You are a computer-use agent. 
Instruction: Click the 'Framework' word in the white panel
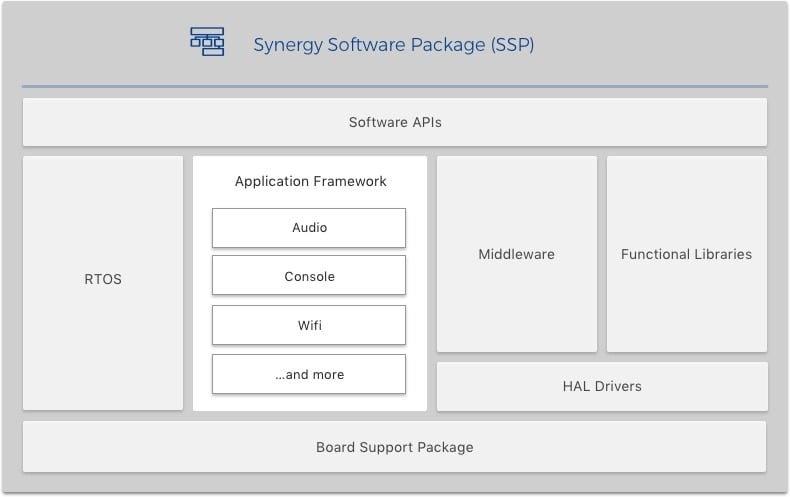coord(350,182)
